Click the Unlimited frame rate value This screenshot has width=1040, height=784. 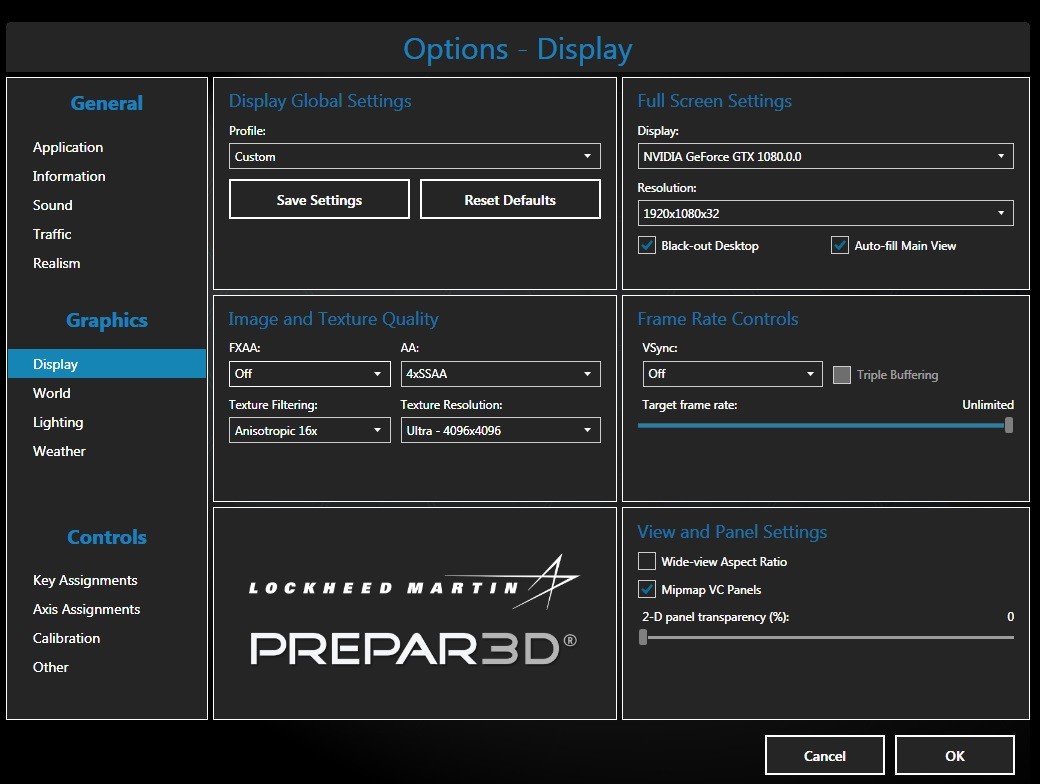coord(988,405)
